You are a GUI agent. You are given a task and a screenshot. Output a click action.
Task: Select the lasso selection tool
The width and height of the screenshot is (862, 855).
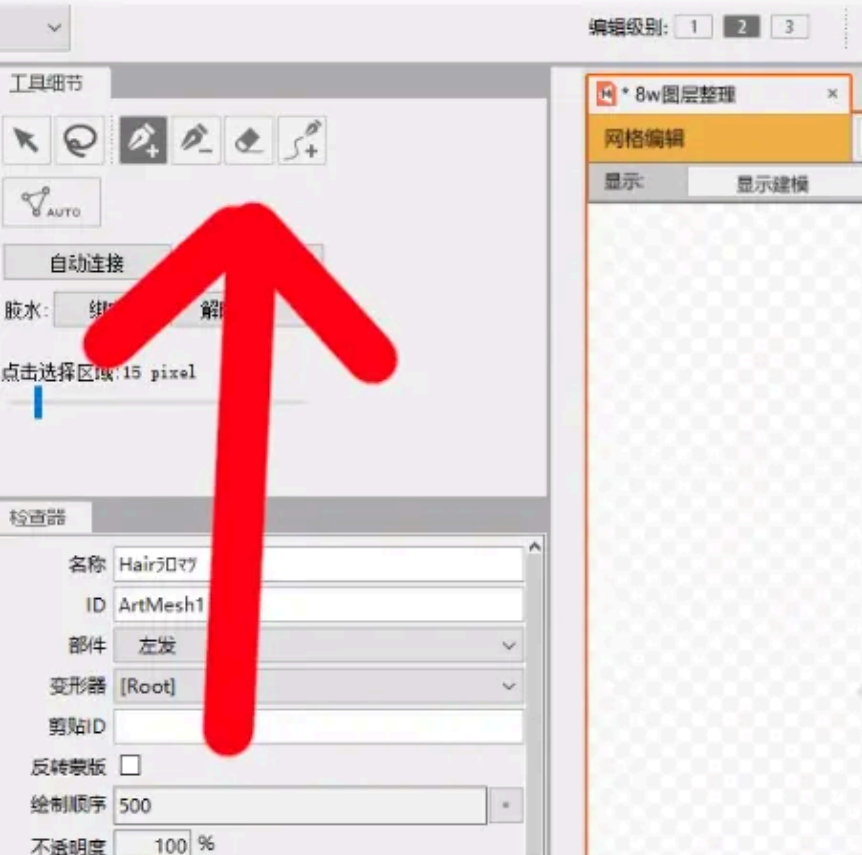pos(80,140)
